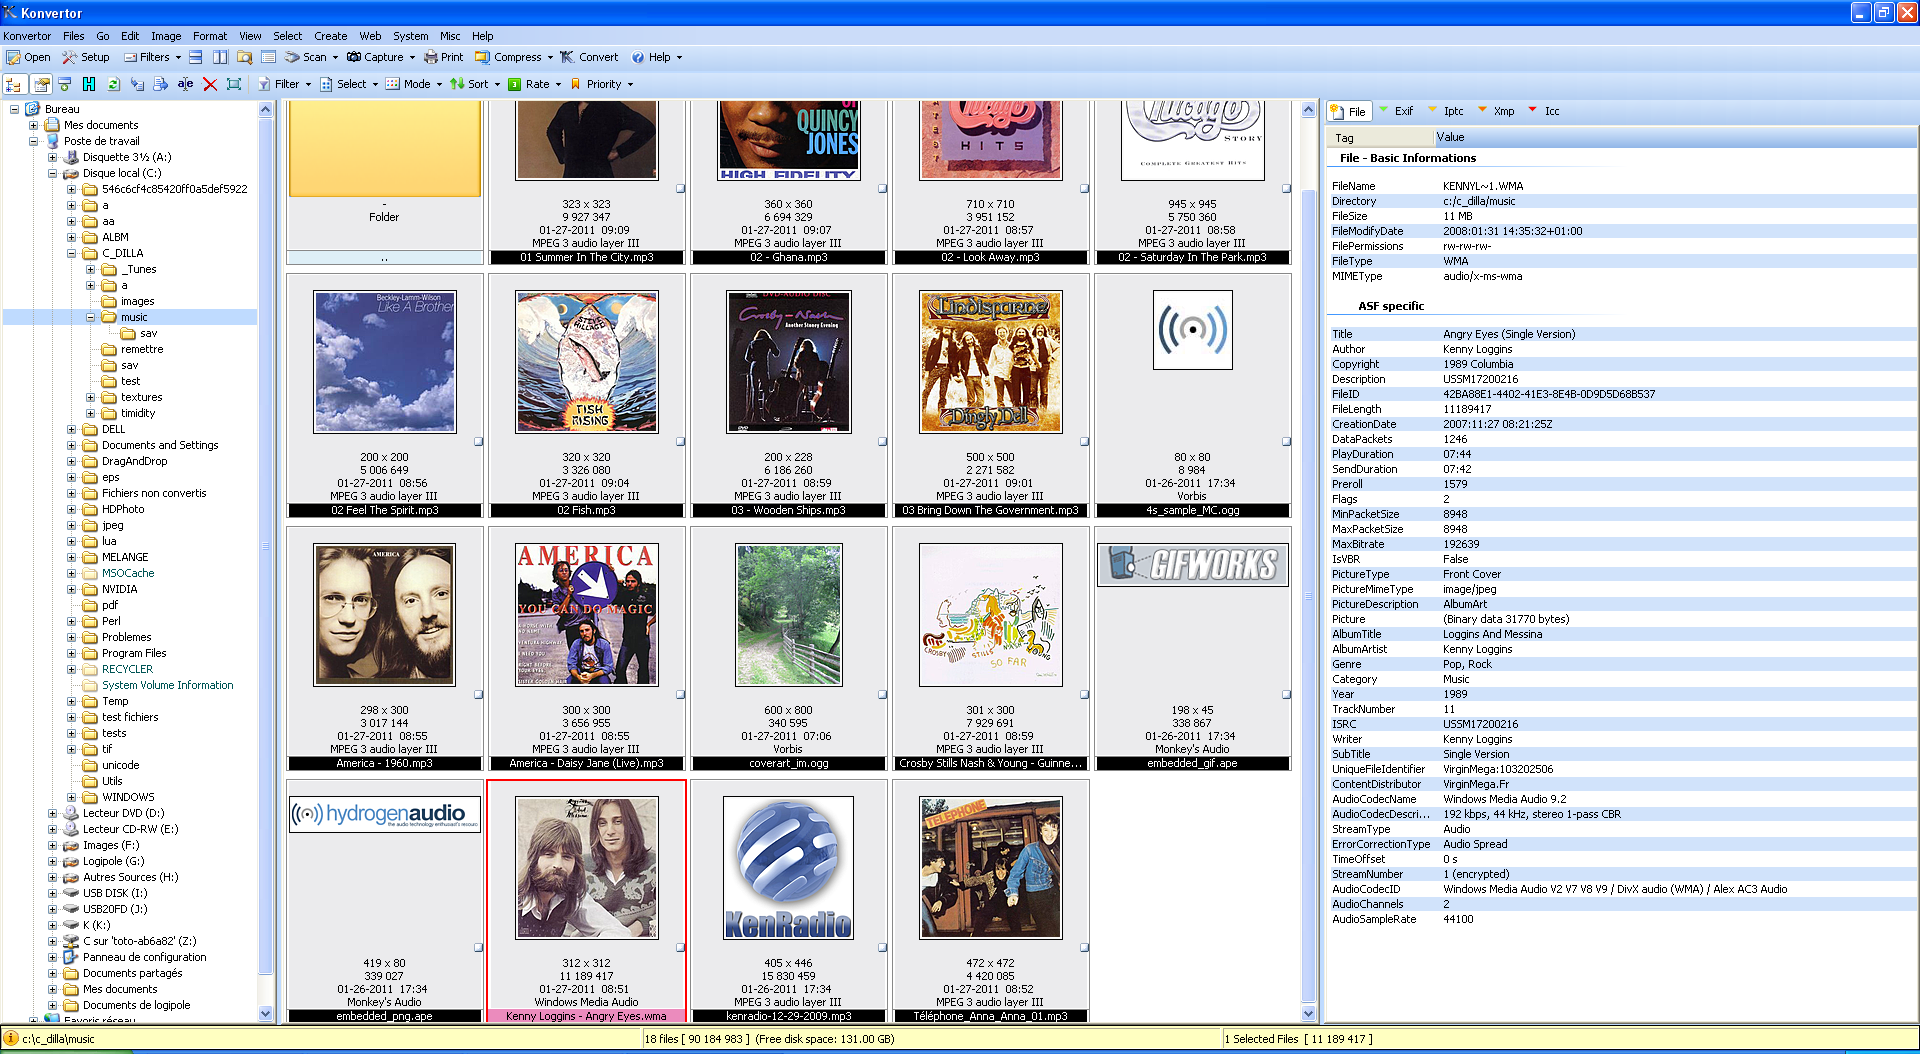Click the Value column header
This screenshot has width=1920, height=1054.
pyautogui.click(x=1675, y=137)
